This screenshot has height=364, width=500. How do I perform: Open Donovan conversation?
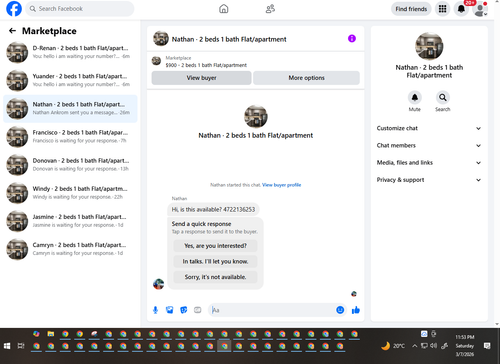click(x=70, y=165)
